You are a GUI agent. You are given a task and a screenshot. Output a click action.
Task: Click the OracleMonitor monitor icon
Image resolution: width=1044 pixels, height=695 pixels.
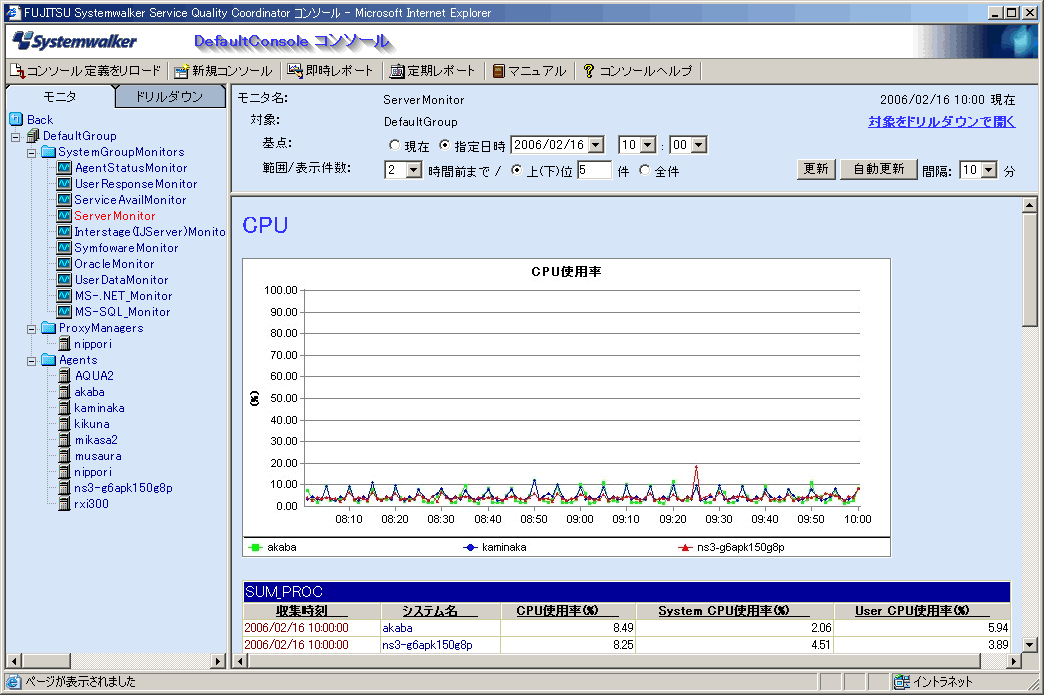coord(64,264)
